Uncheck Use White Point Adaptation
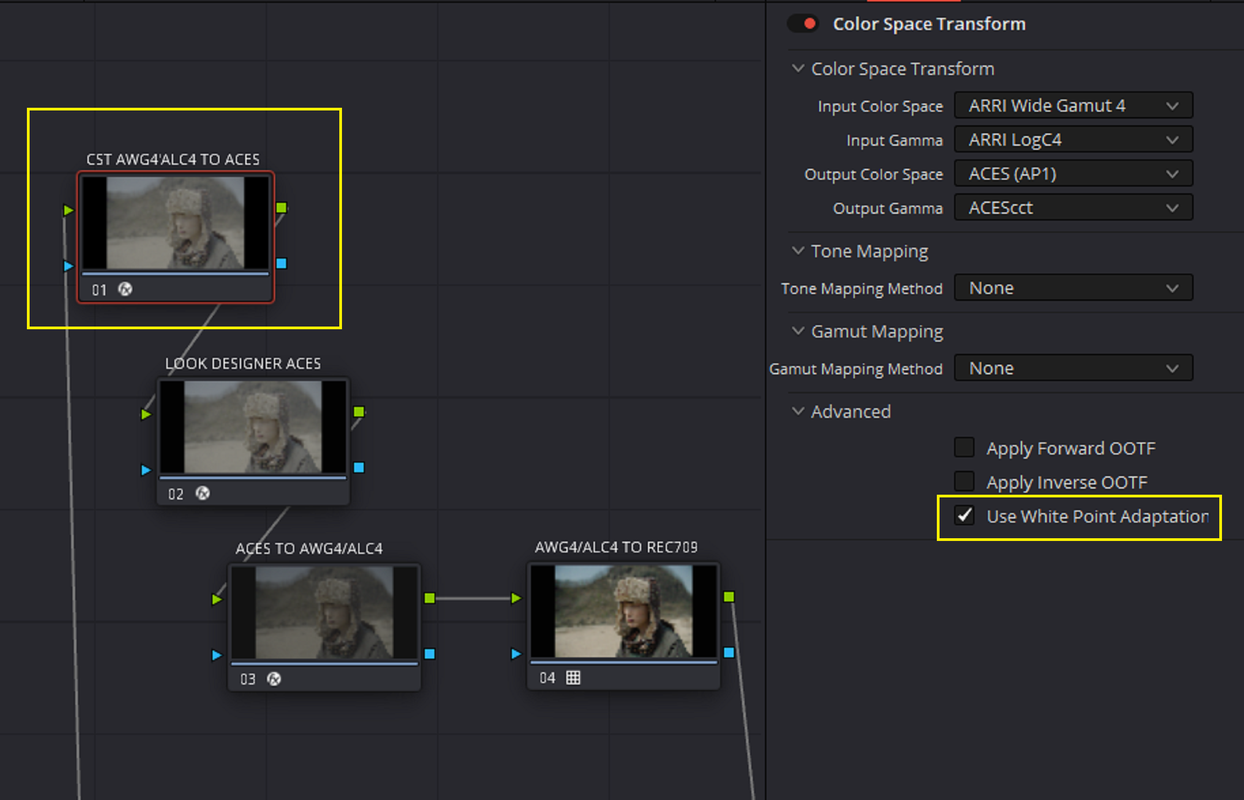This screenshot has height=800, width=1244. [x=964, y=515]
